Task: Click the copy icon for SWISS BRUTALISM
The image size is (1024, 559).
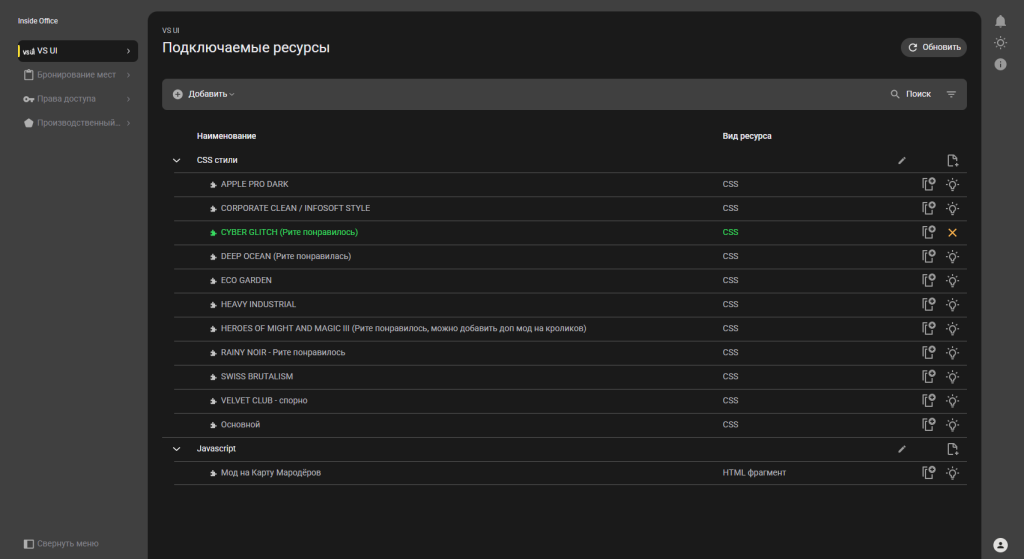Action: 928,377
